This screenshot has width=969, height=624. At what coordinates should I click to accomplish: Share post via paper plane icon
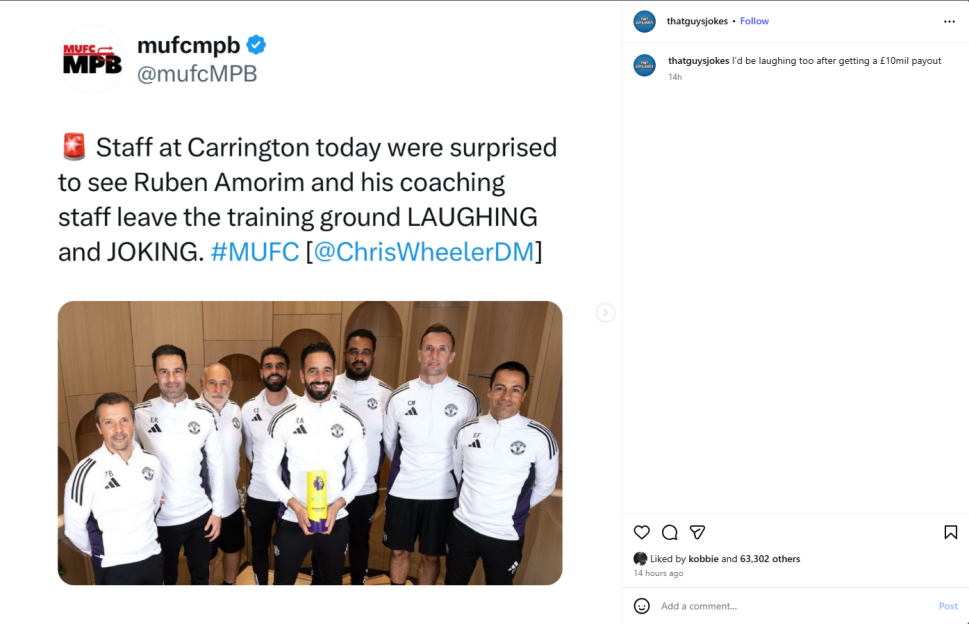[x=697, y=532]
